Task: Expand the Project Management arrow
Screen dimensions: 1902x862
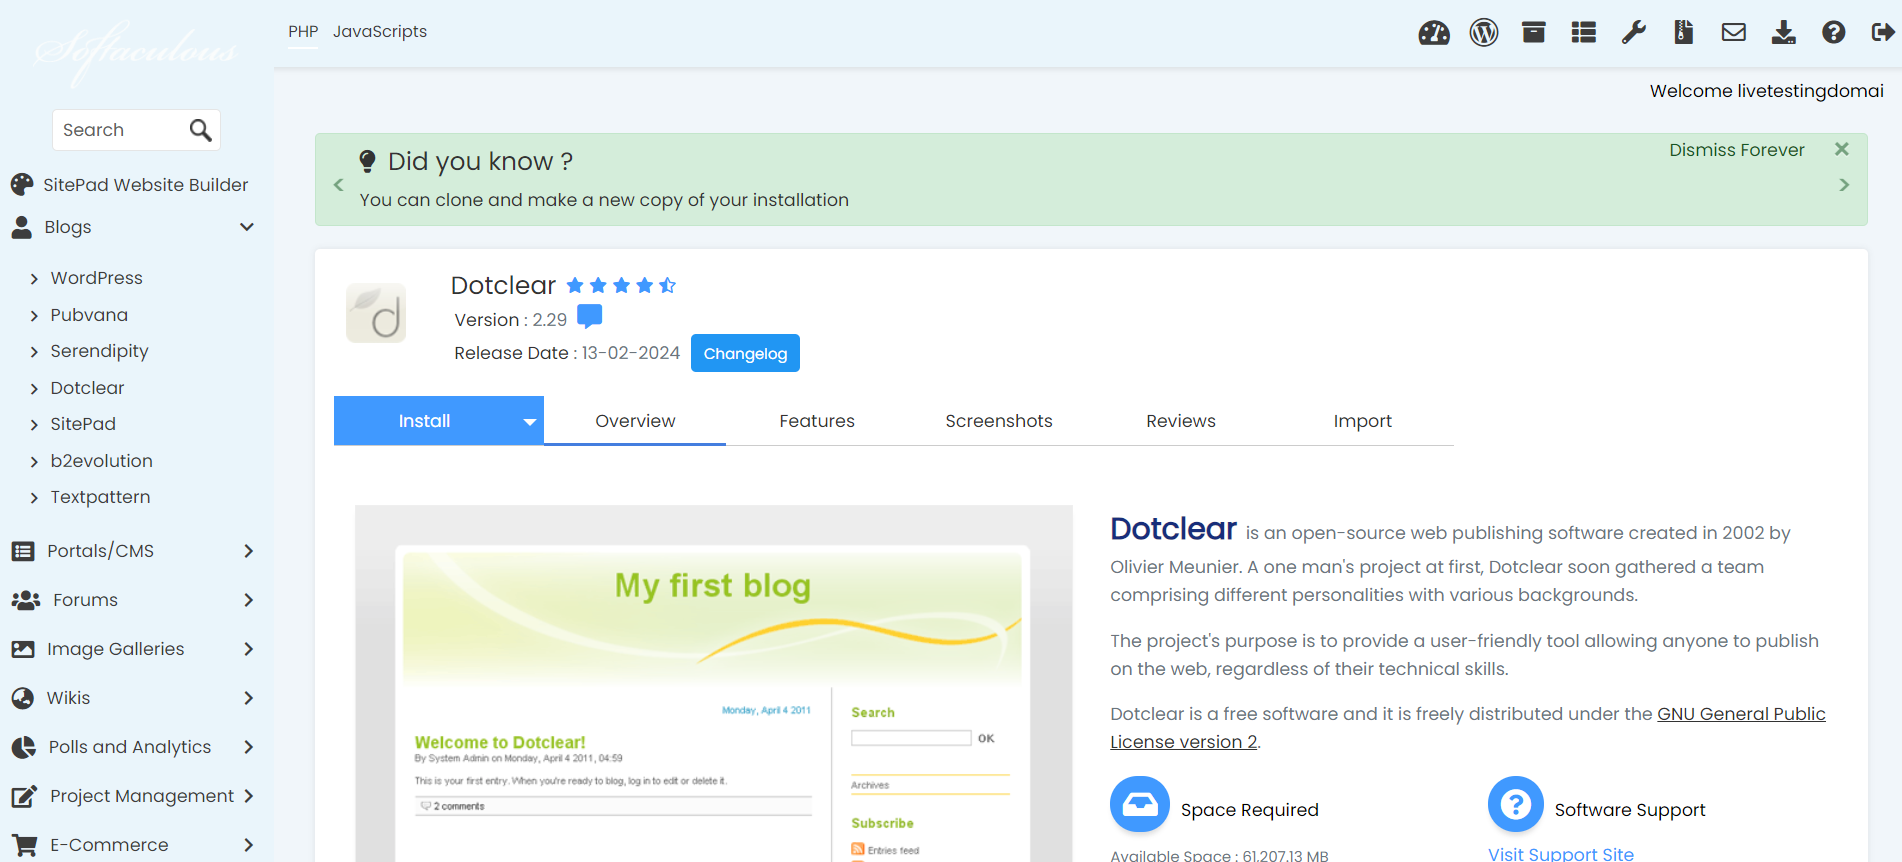Action: coord(249,796)
